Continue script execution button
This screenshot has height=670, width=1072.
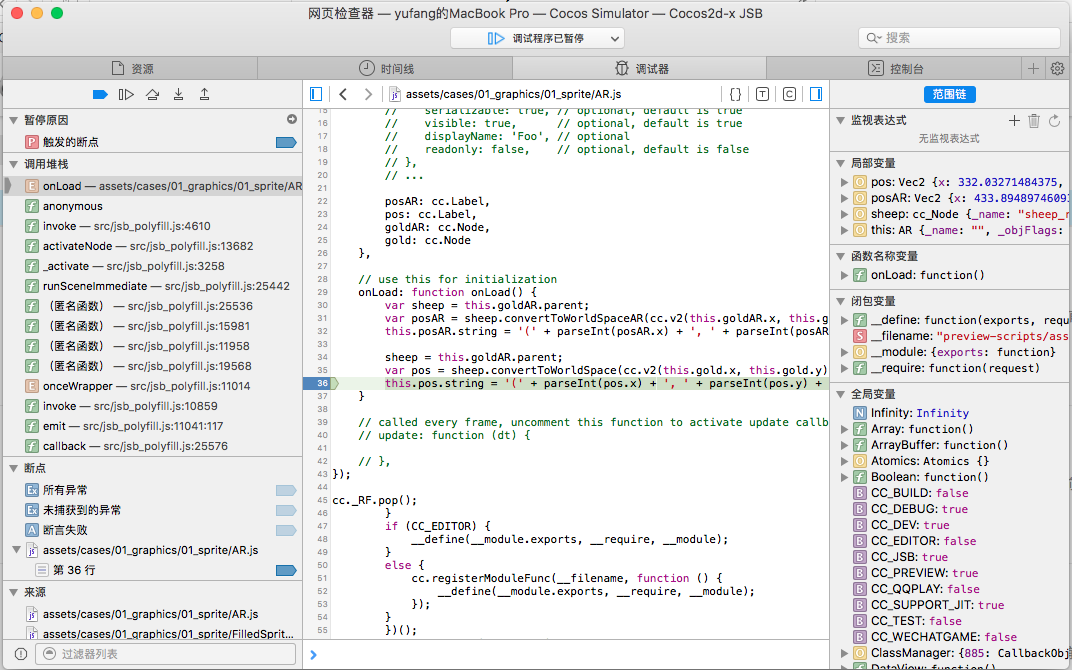click(126, 94)
